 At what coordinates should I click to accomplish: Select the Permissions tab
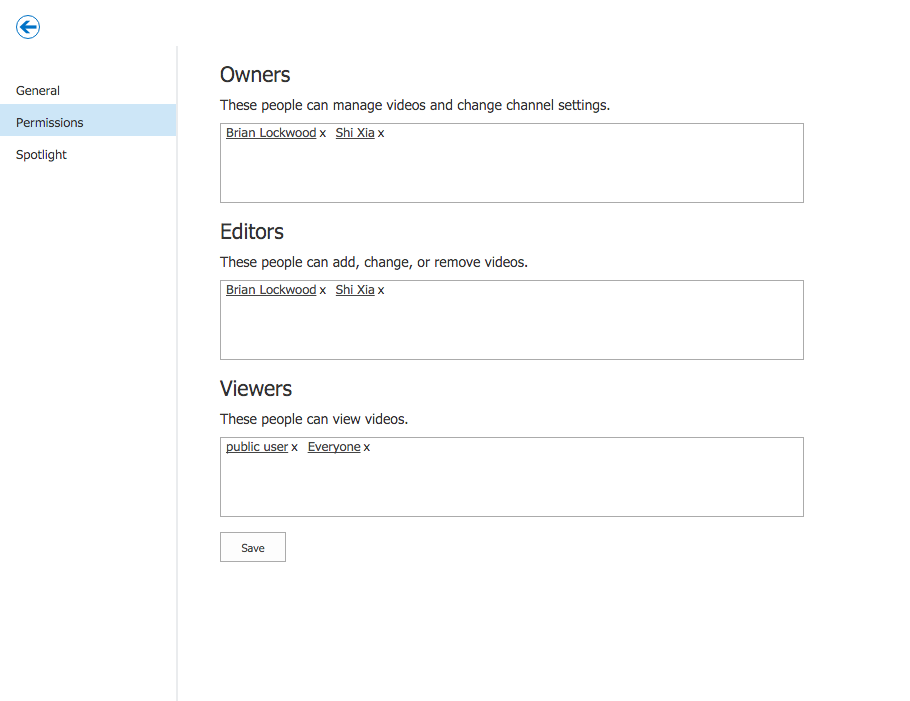point(88,122)
